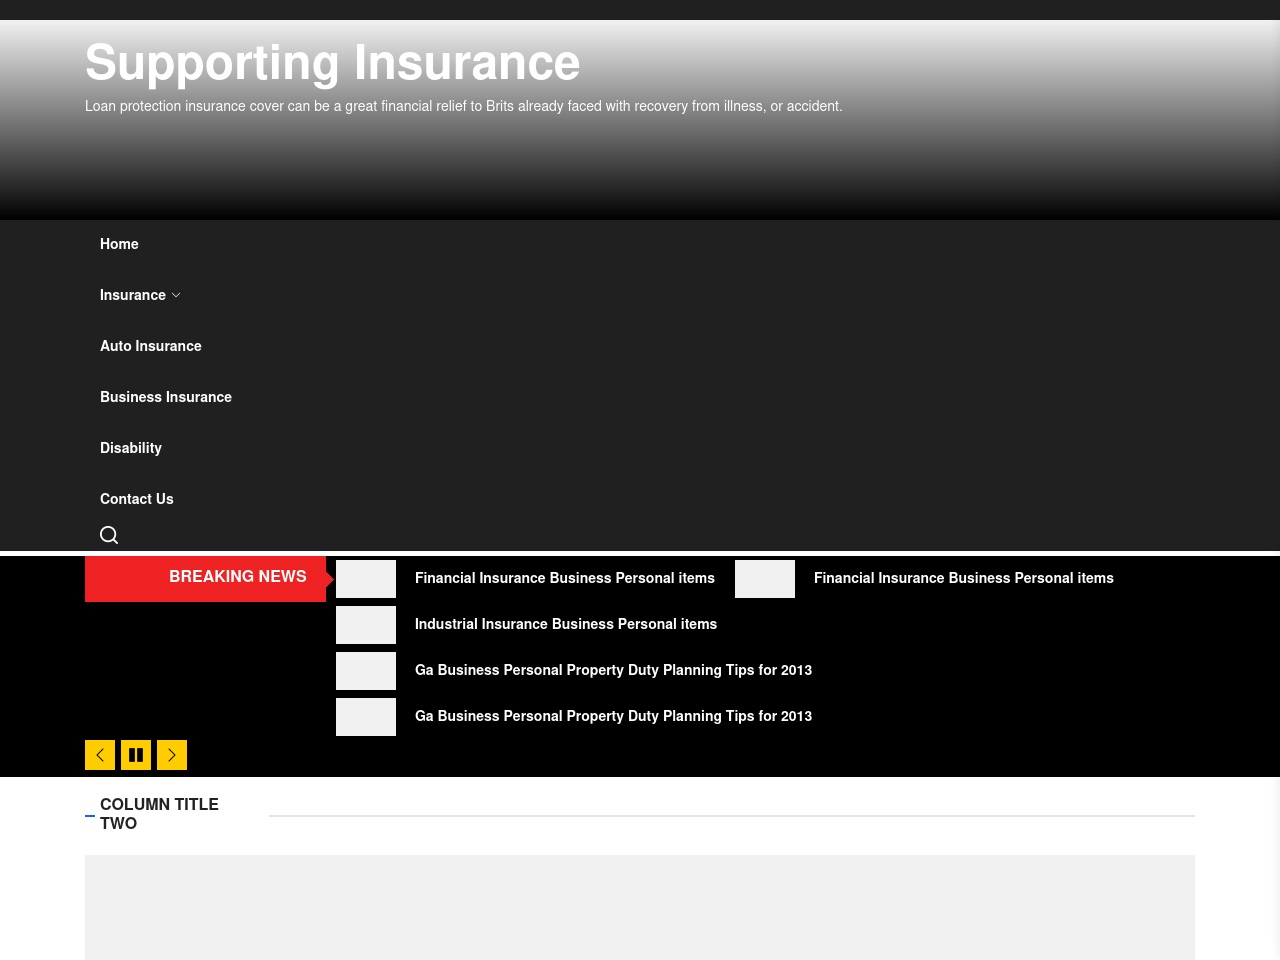
Task: Open first Financial Insurance Business Personal items link
Action: click(x=565, y=578)
